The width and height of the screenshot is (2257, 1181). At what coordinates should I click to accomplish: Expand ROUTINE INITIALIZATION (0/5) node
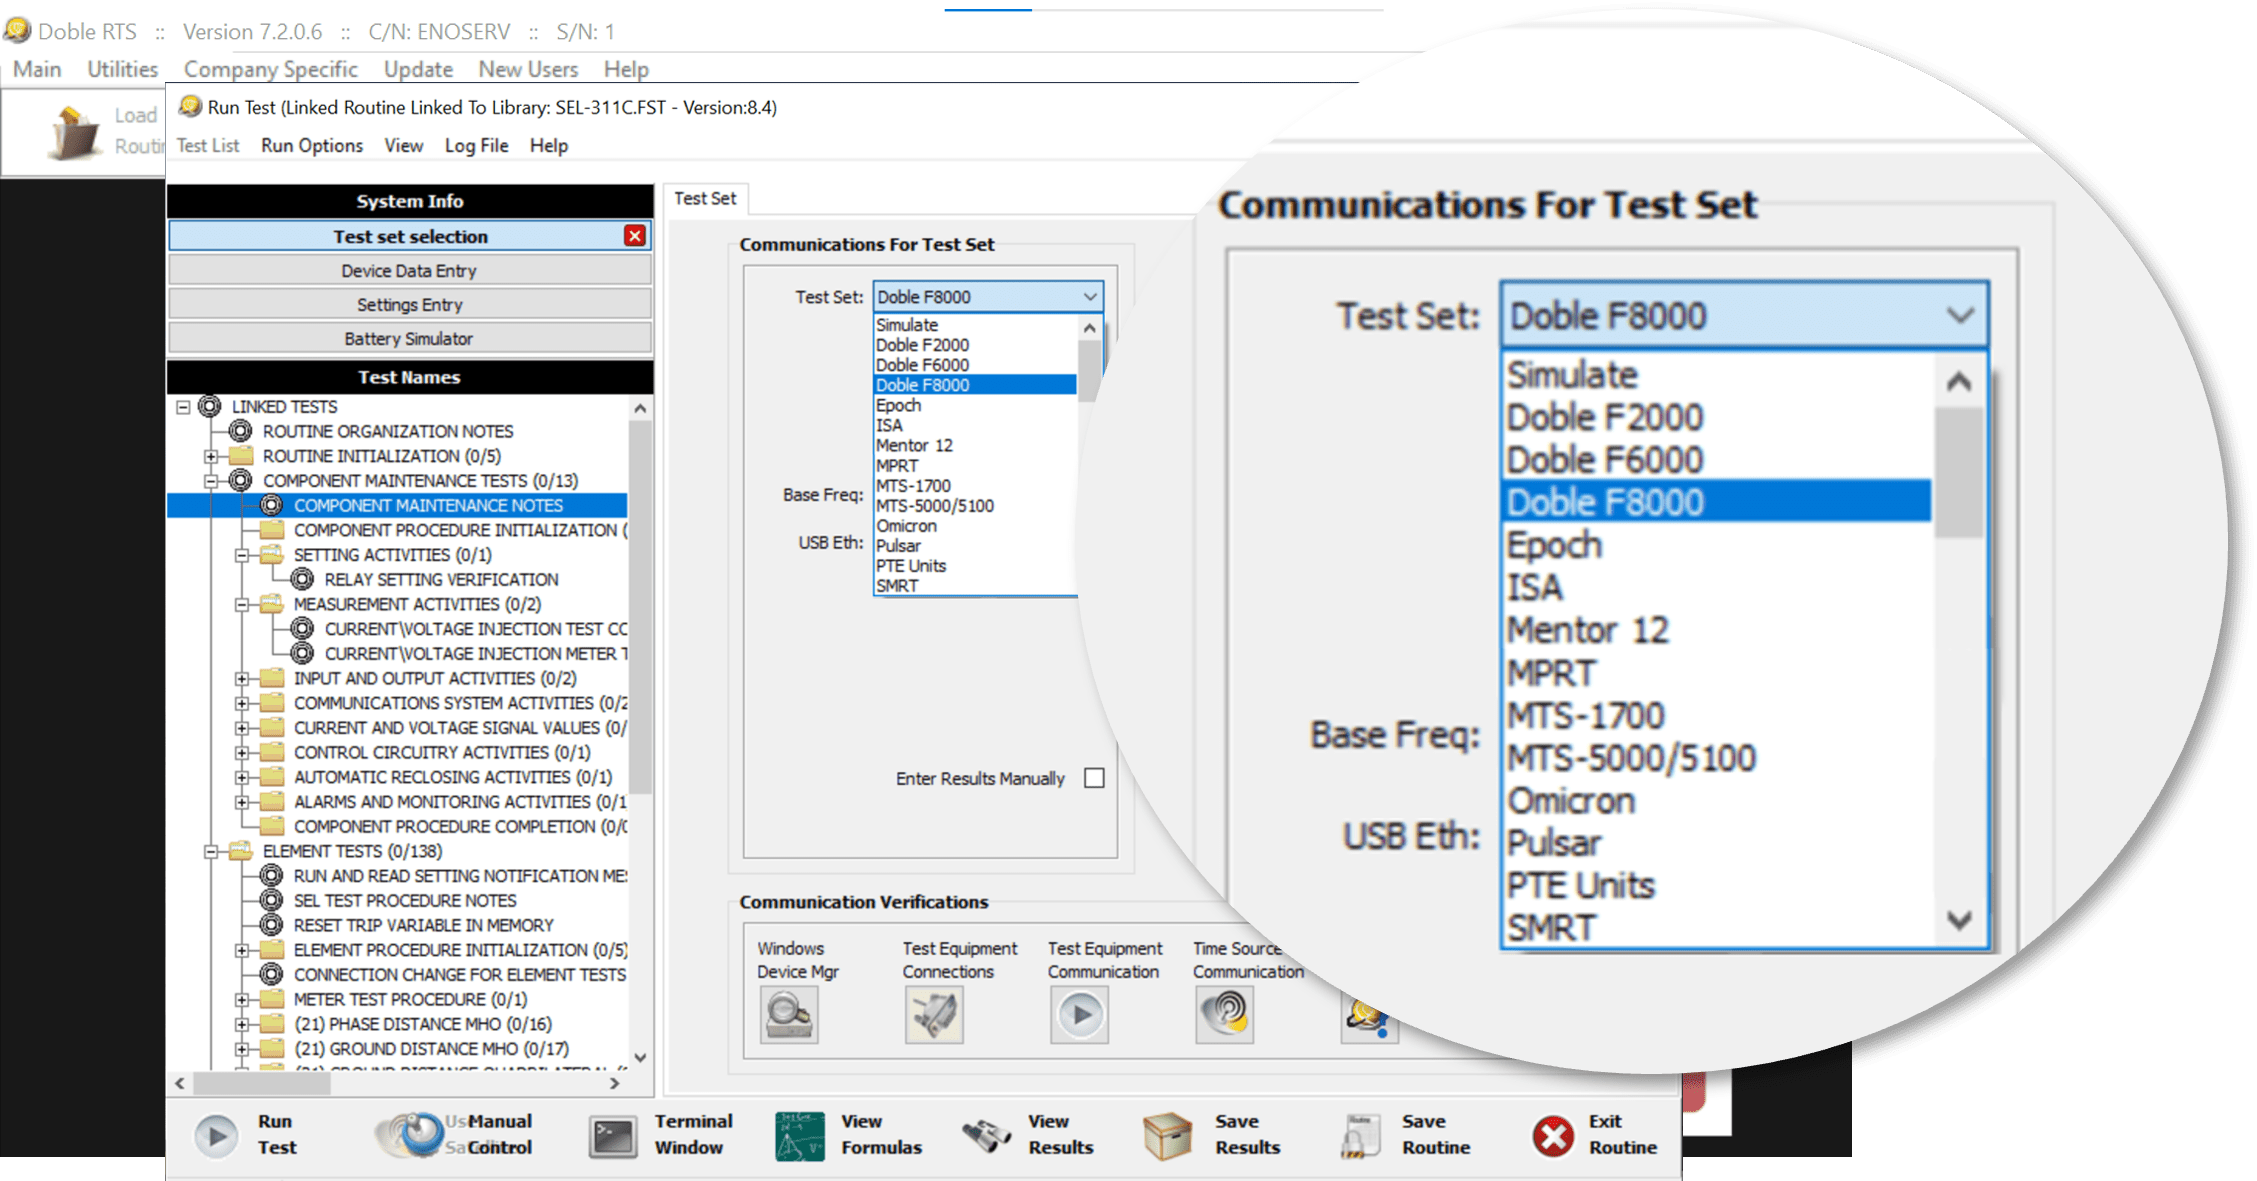[x=211, y=456]
